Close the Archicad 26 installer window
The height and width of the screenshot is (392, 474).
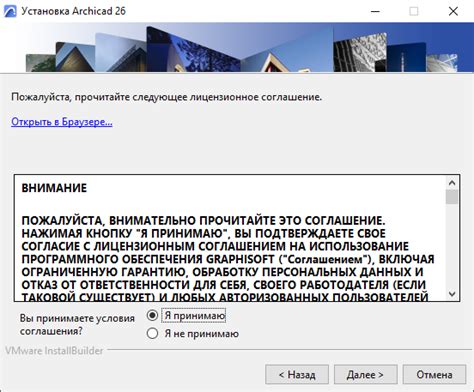(453, 11)
